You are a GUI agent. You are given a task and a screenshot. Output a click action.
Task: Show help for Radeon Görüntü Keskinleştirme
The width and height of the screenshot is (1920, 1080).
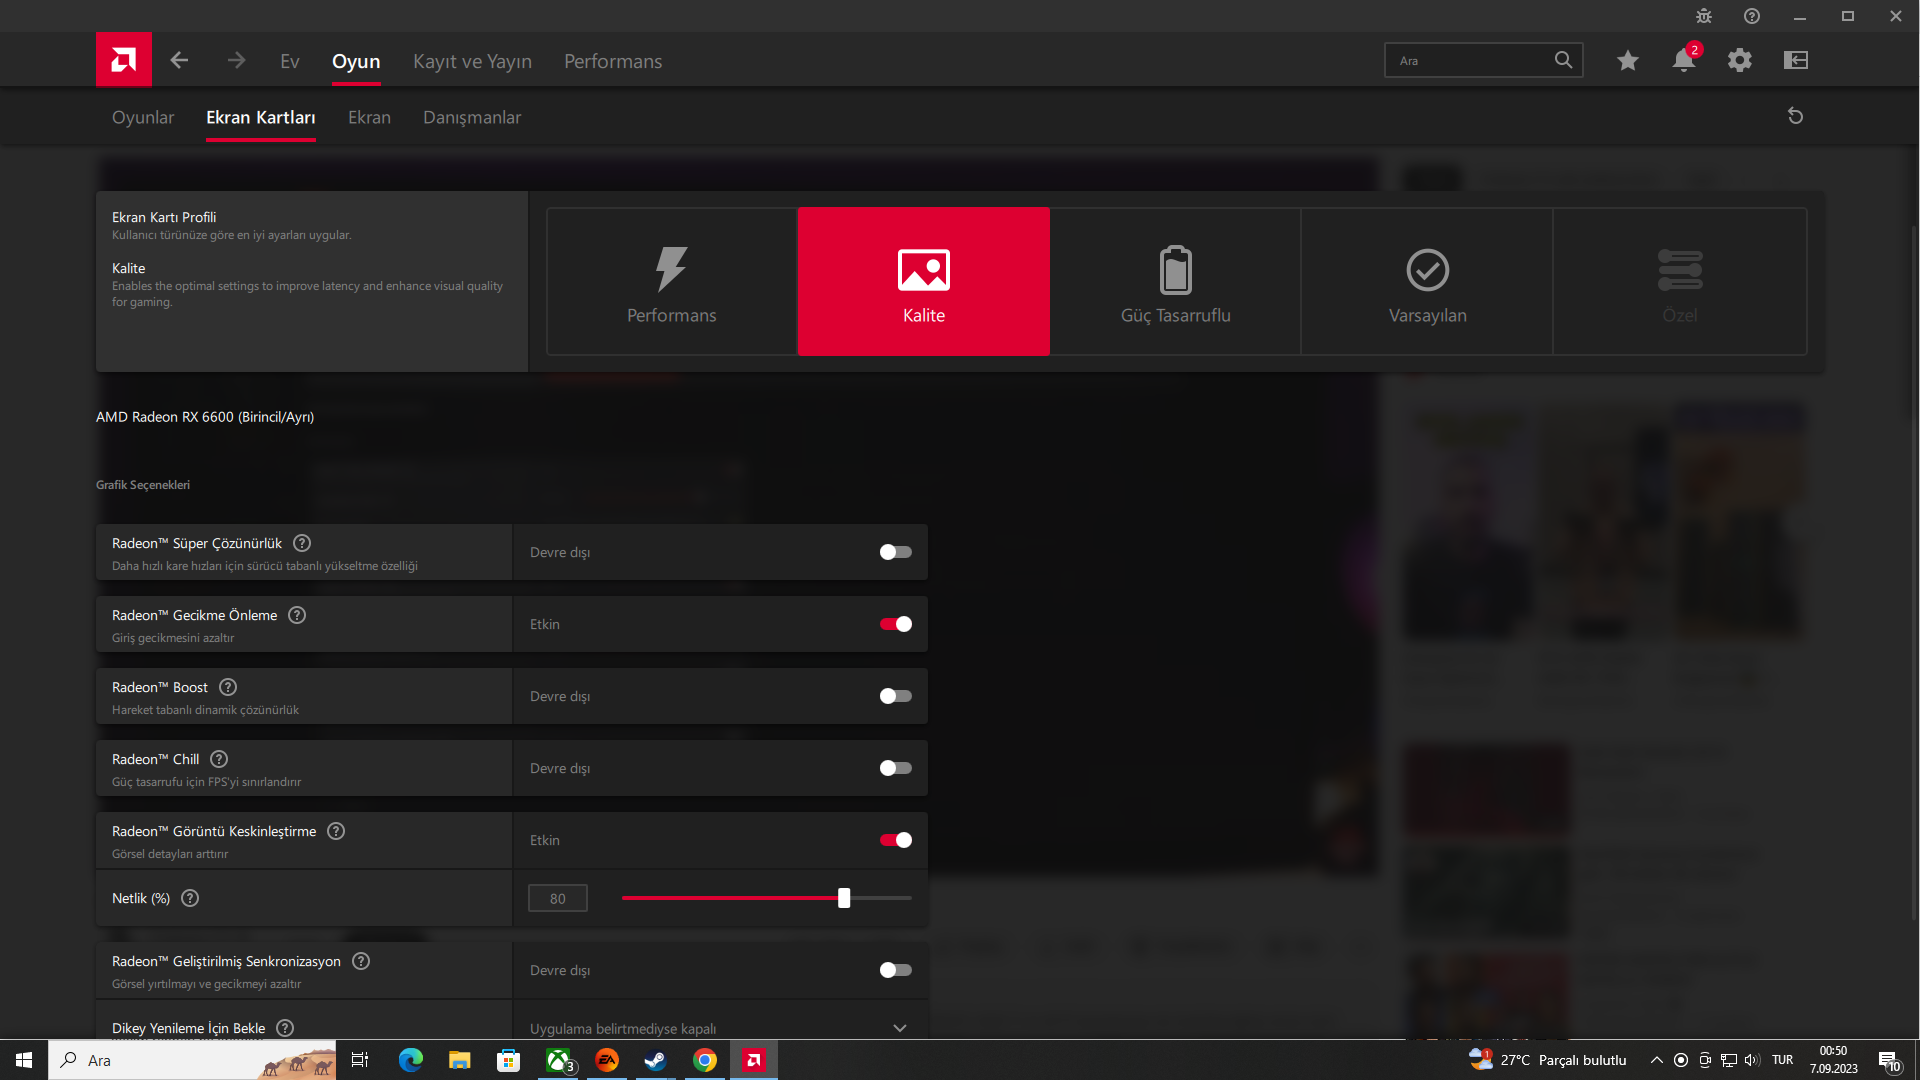(x=336, y=831)
